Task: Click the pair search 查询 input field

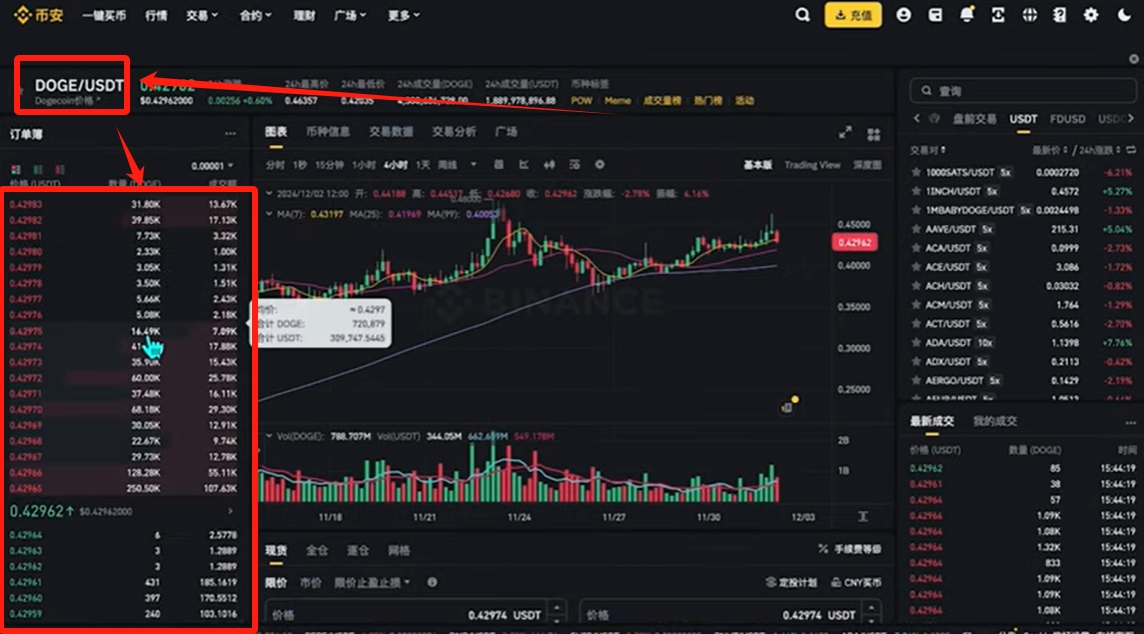Action: click(x=1023, y=90)
